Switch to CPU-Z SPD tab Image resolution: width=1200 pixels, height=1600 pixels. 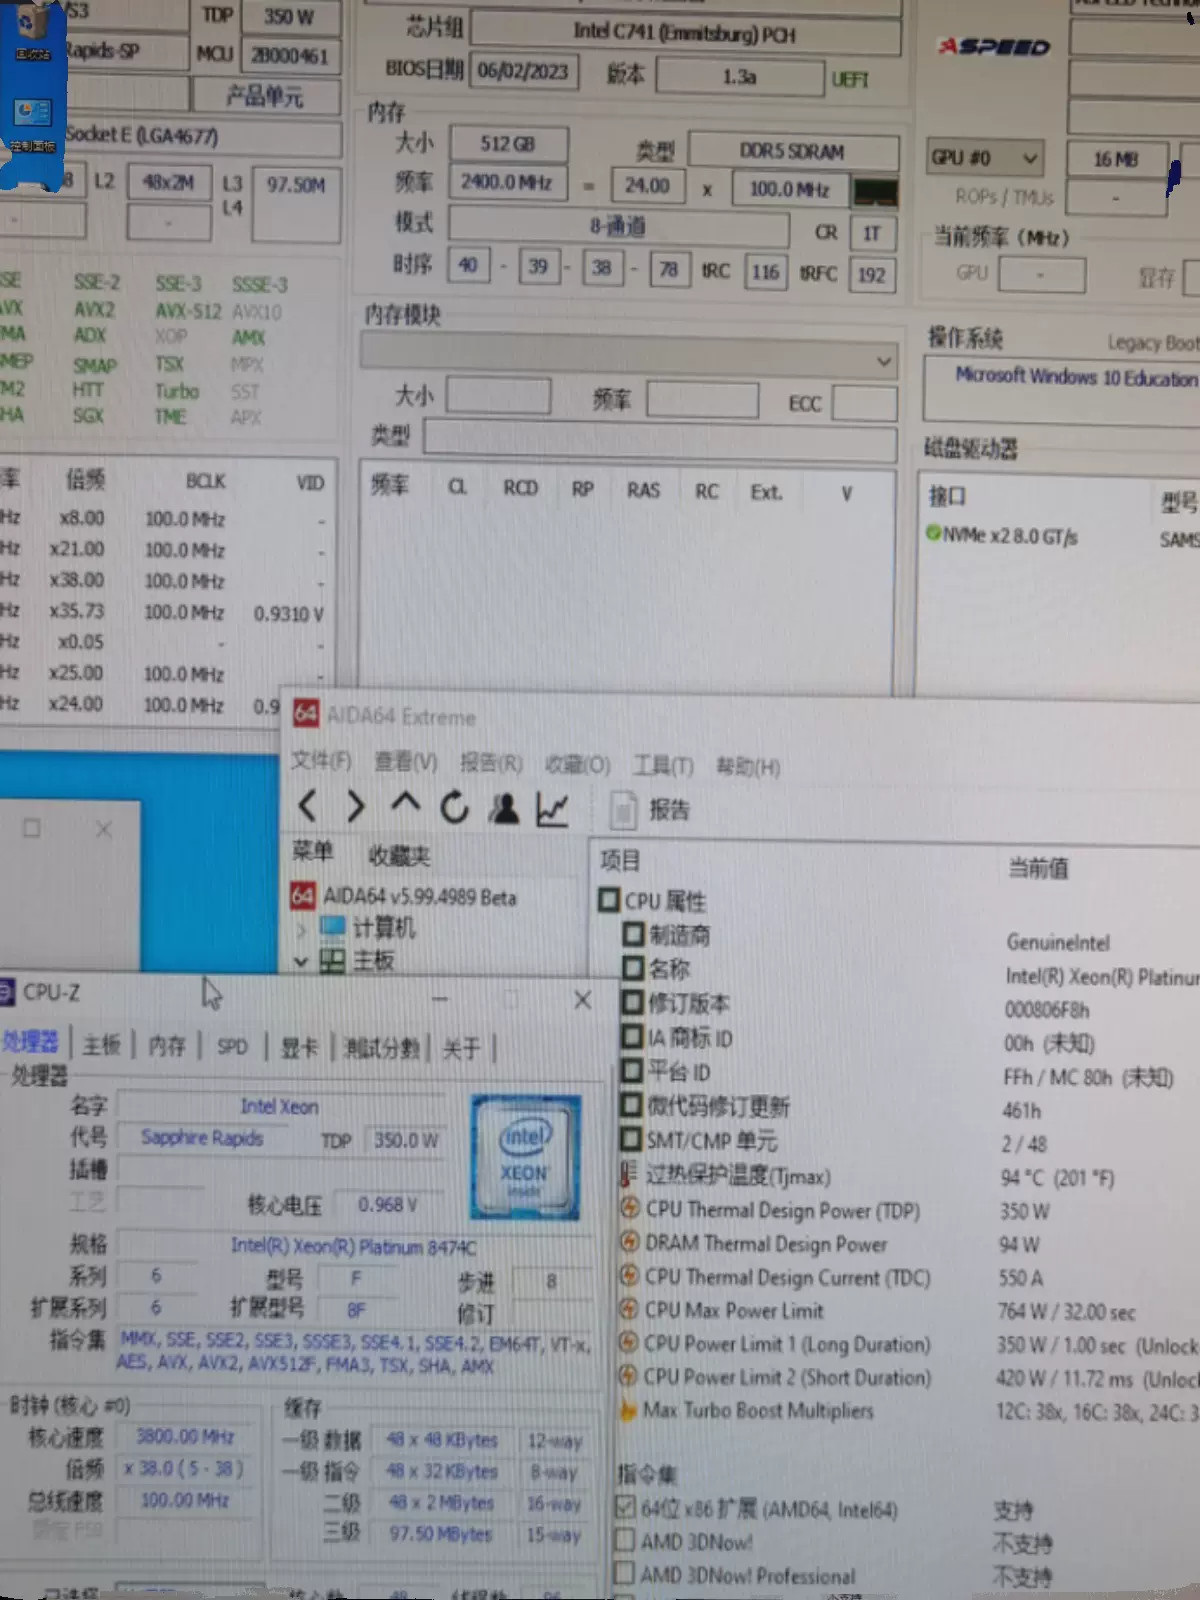coord(232,1047)
